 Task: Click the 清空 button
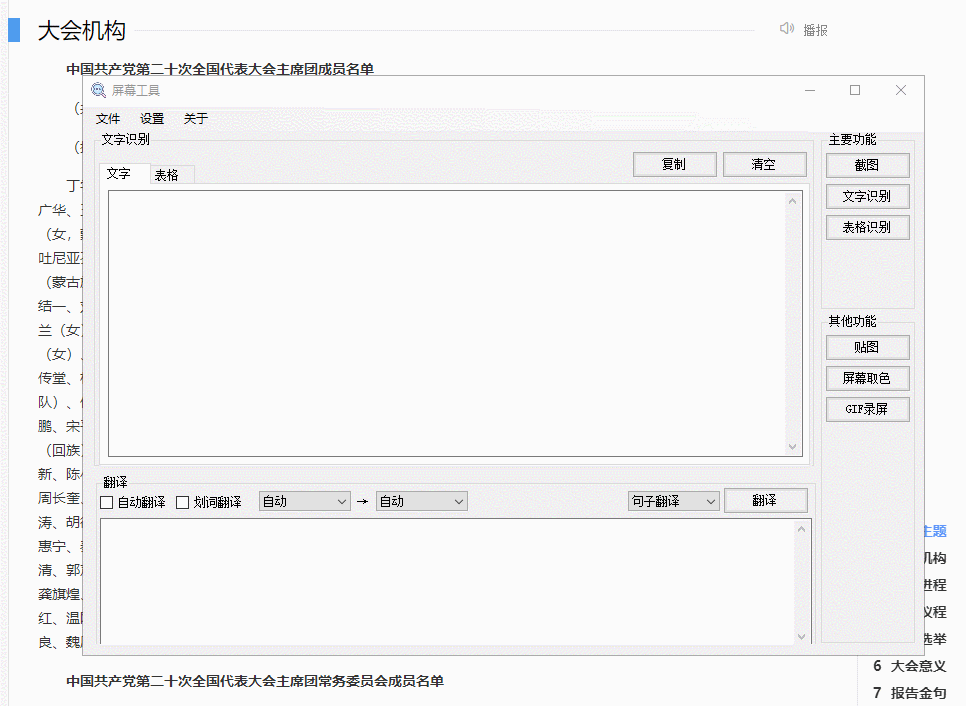tap(765, 164)
